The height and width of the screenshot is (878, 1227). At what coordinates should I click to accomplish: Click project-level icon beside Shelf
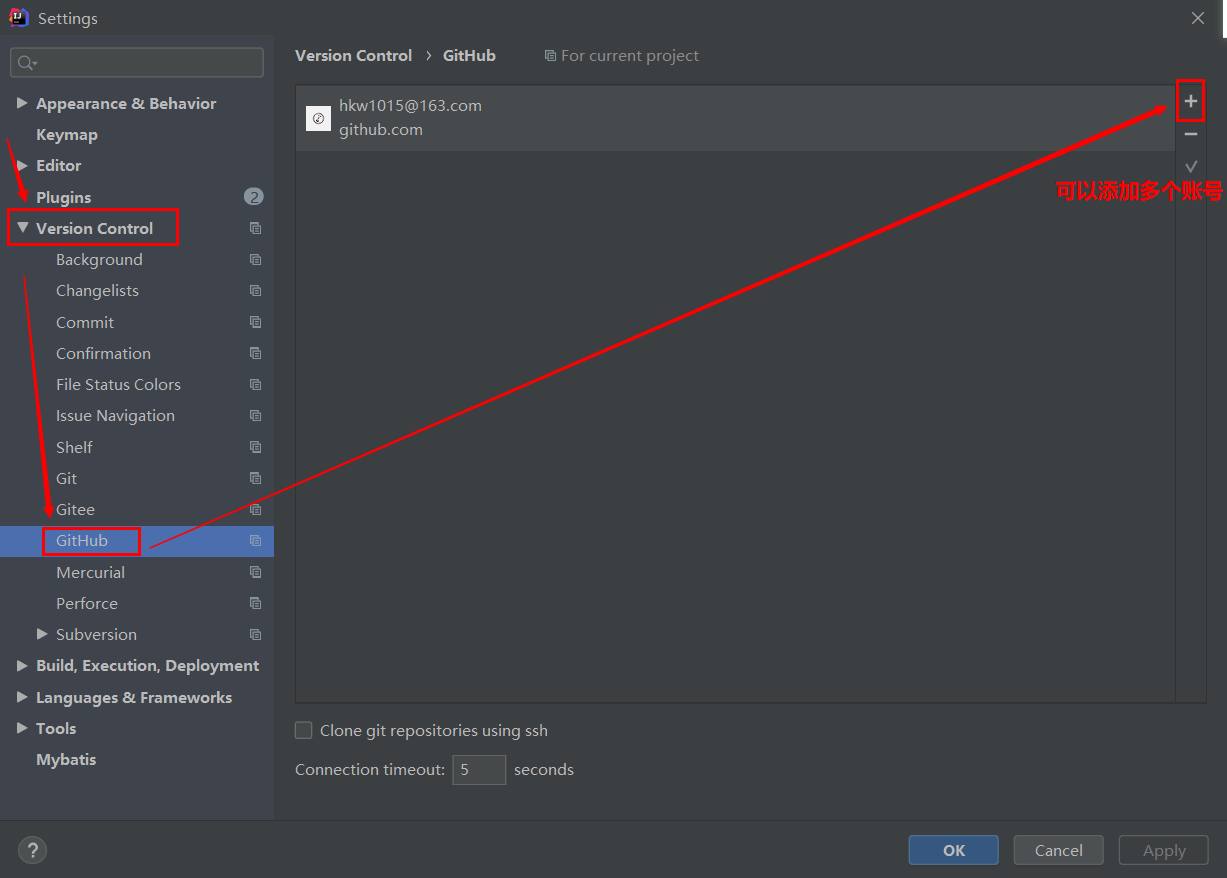click(x=256, y=447)
